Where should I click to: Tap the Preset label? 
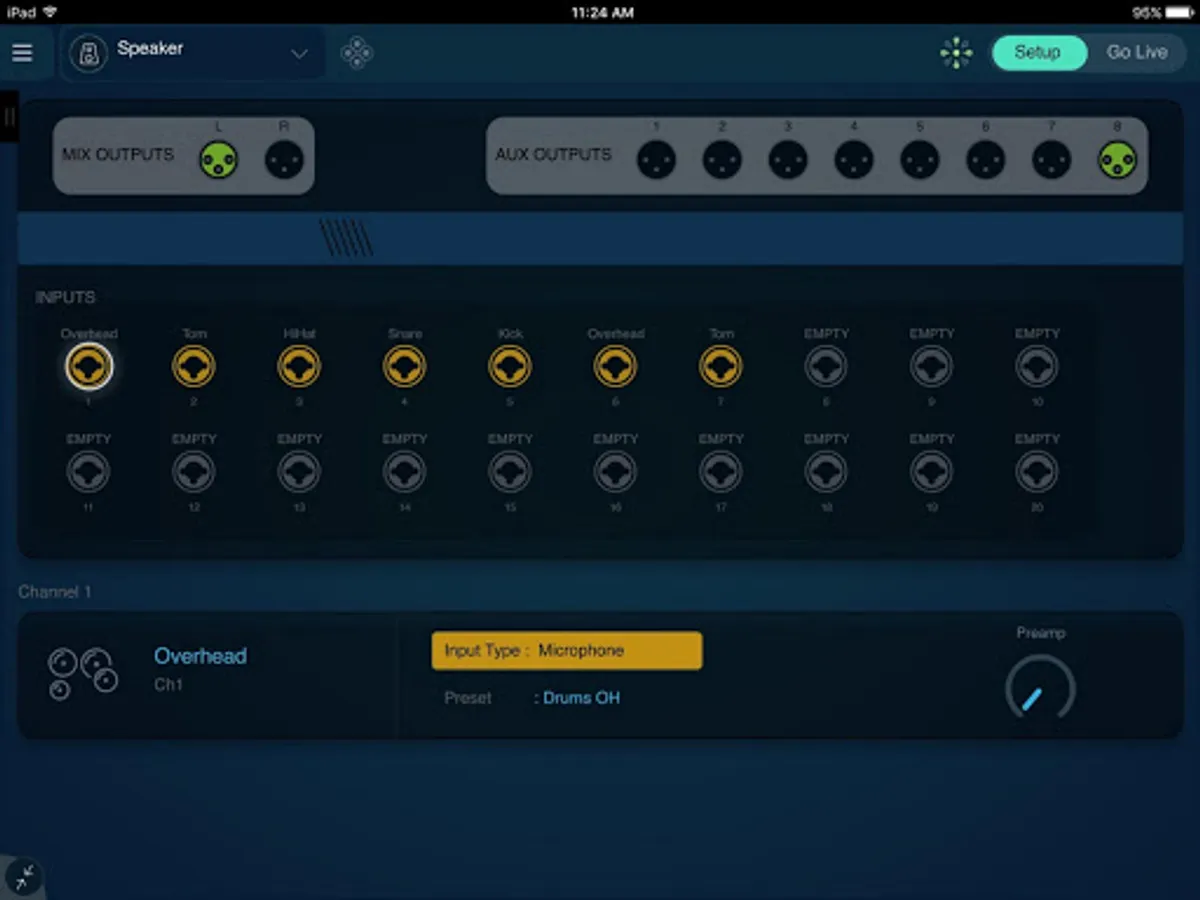pos(468,698)
